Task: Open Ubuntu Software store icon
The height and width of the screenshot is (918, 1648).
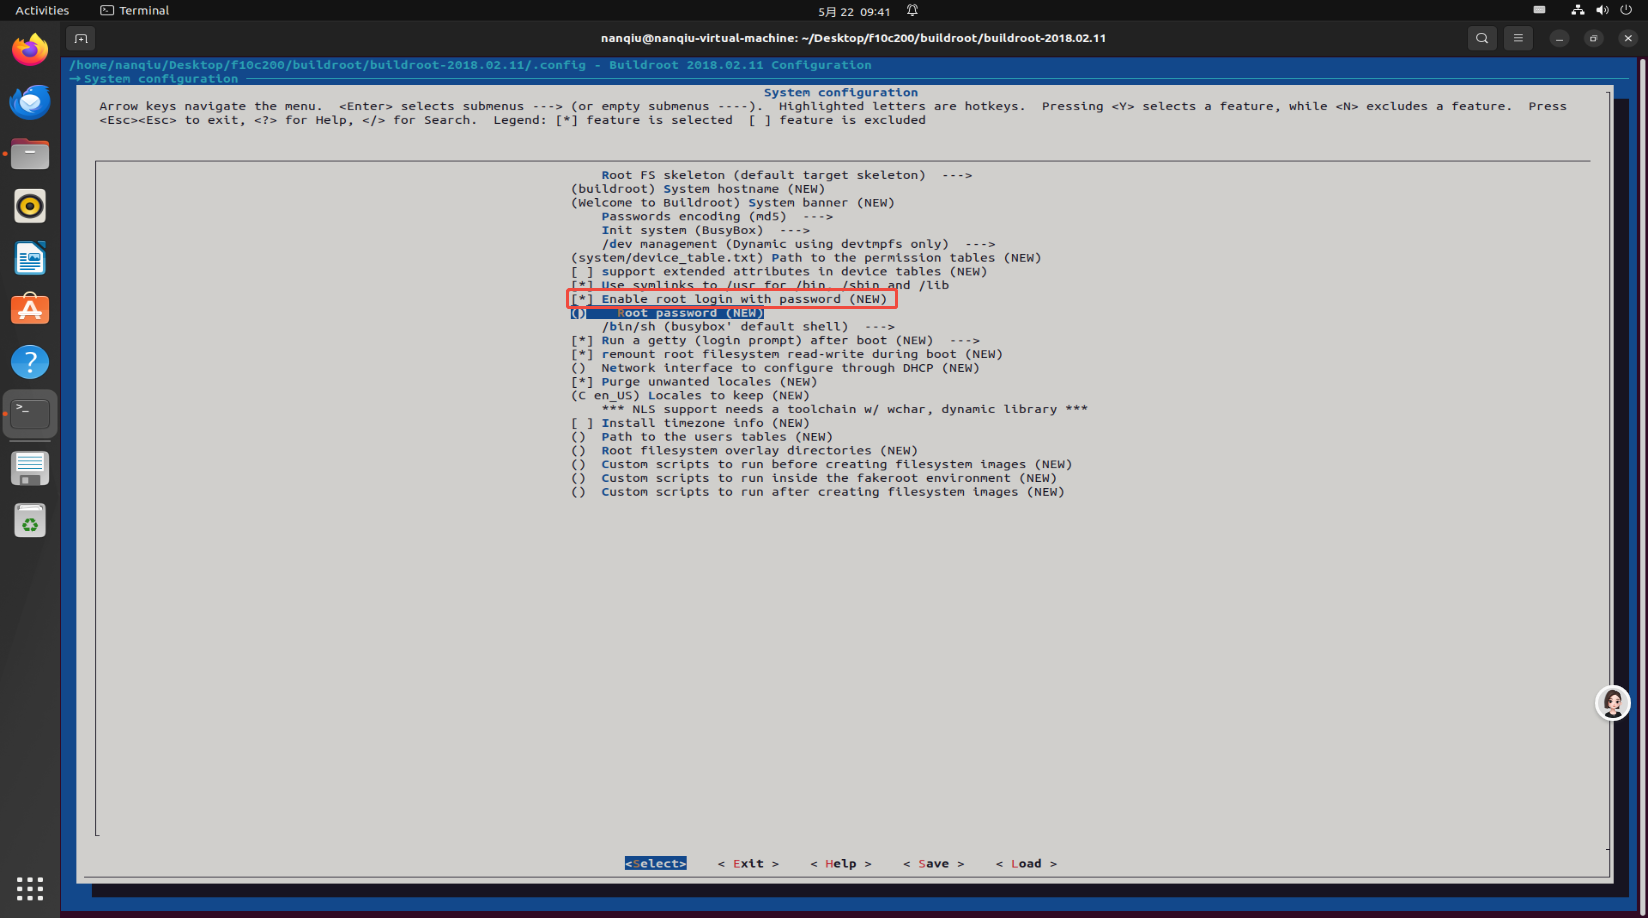Action: [x=30, y=310]
